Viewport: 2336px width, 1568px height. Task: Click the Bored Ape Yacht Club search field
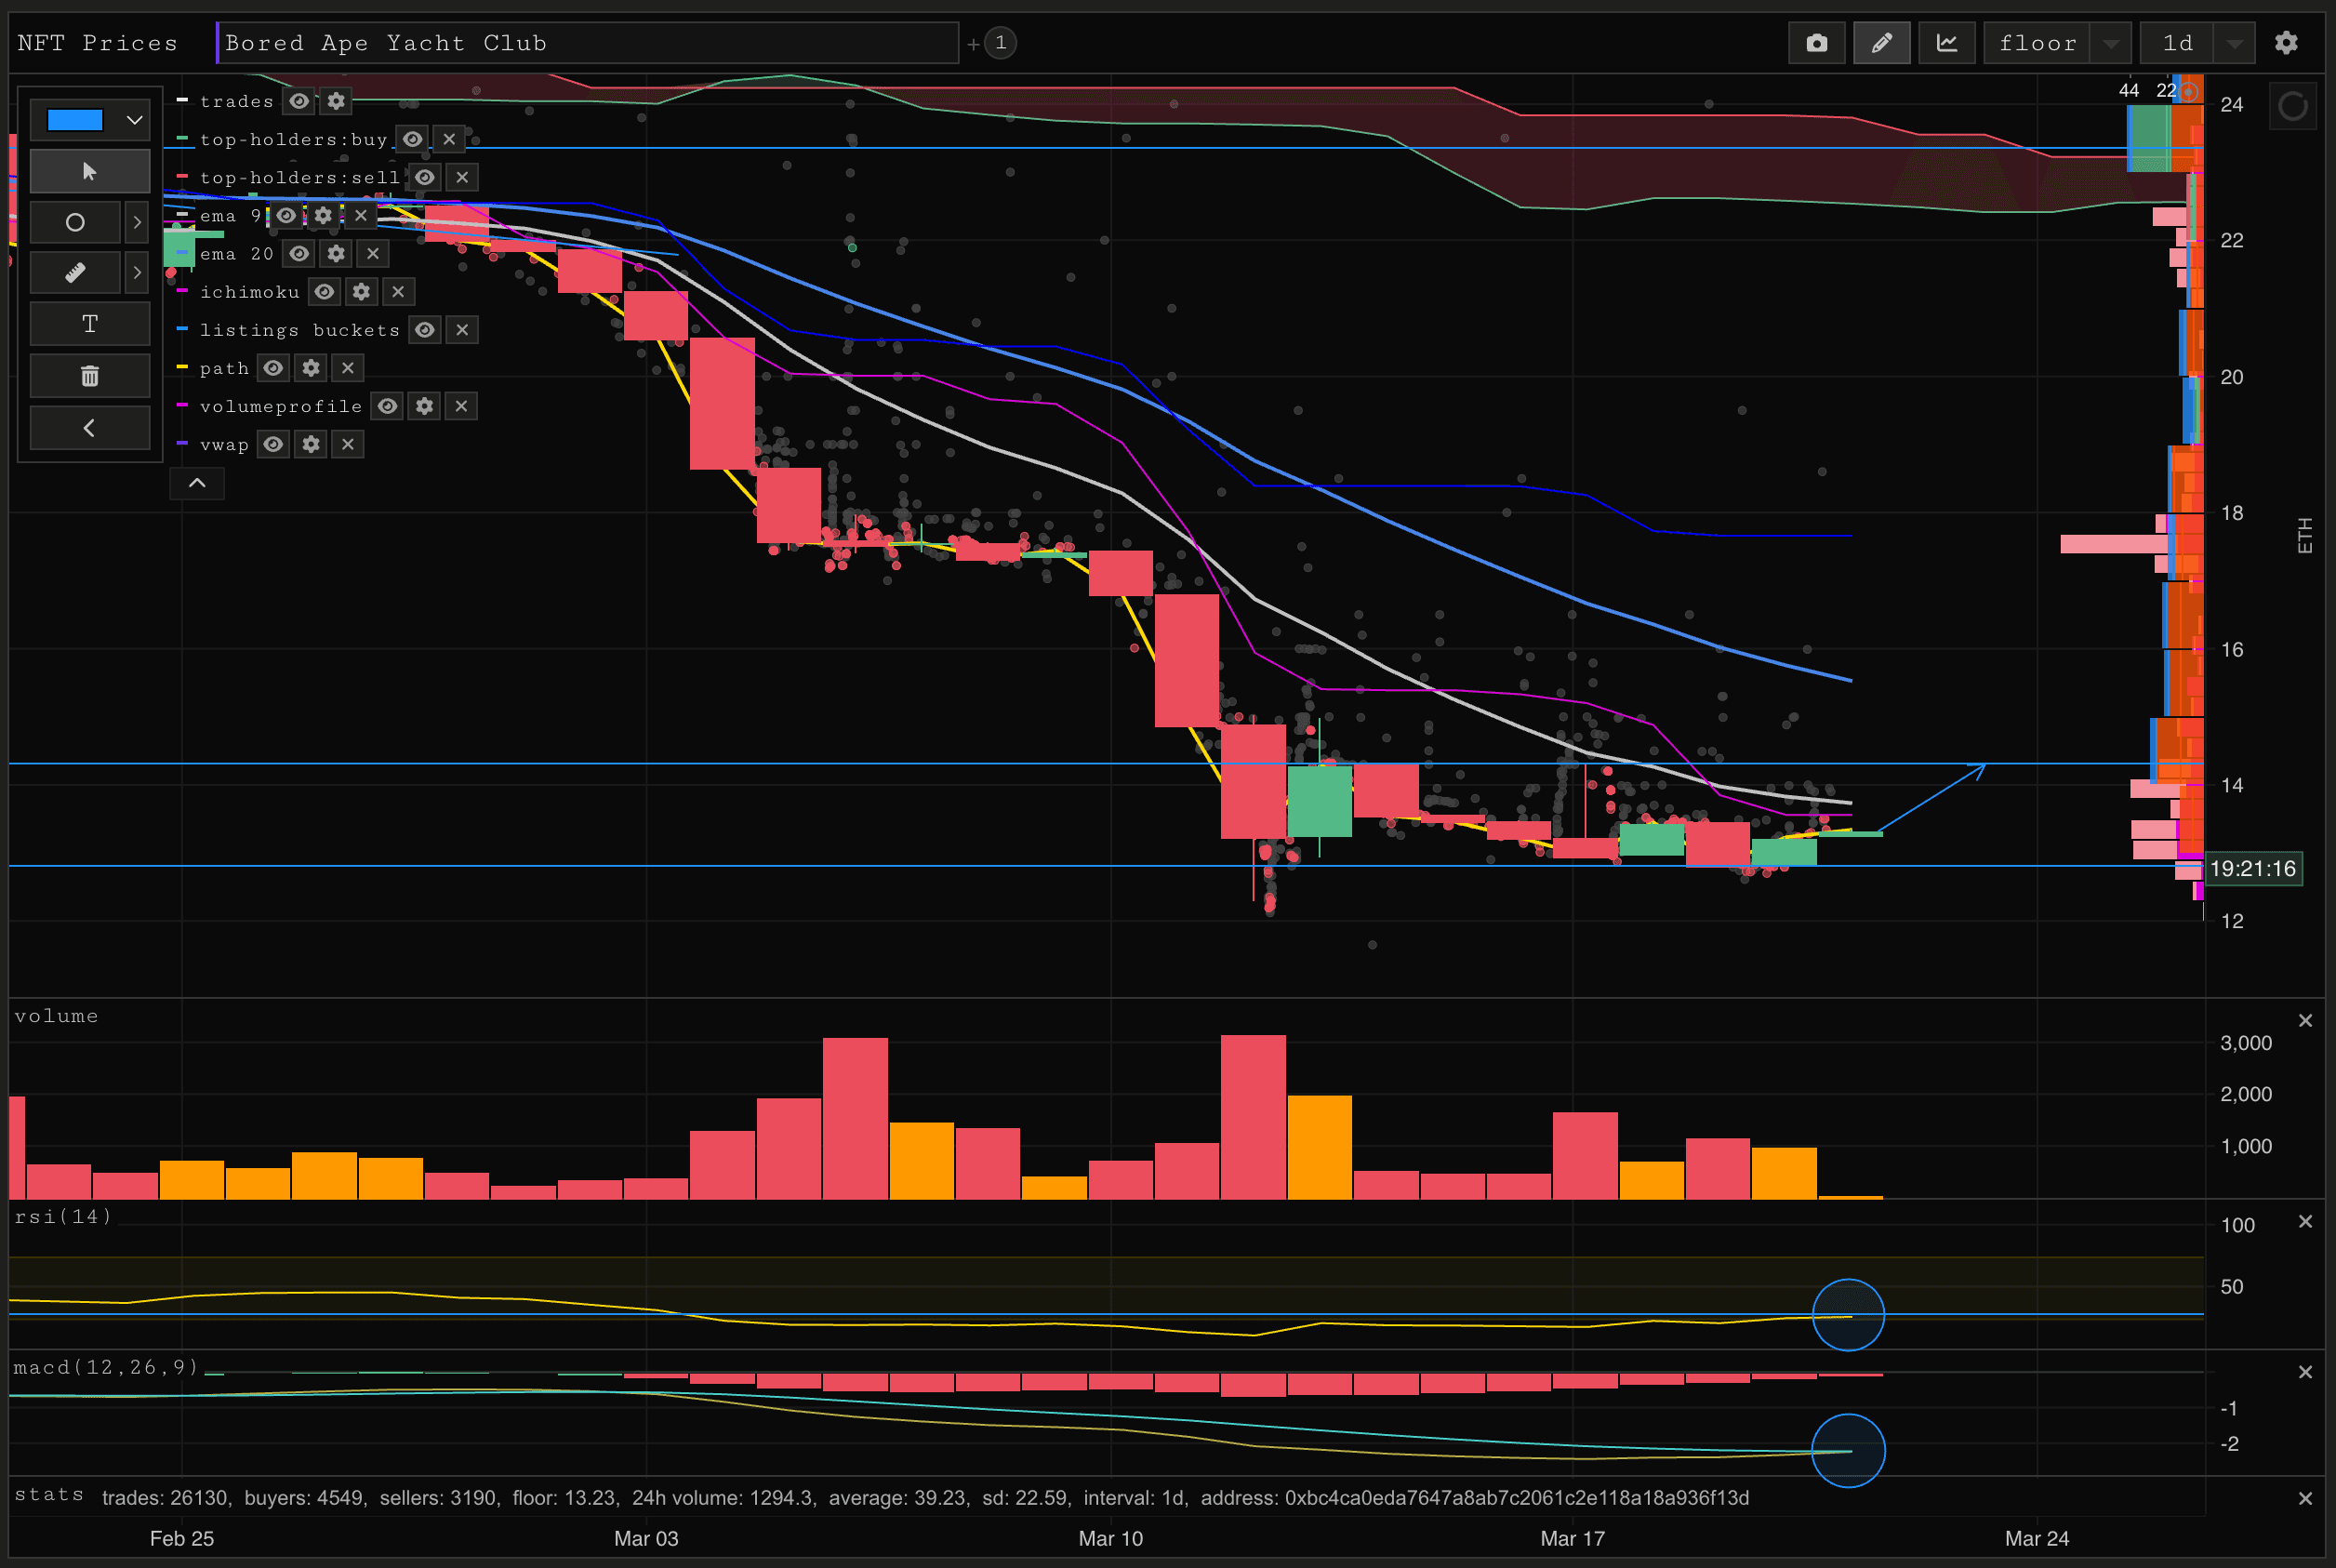588,43
